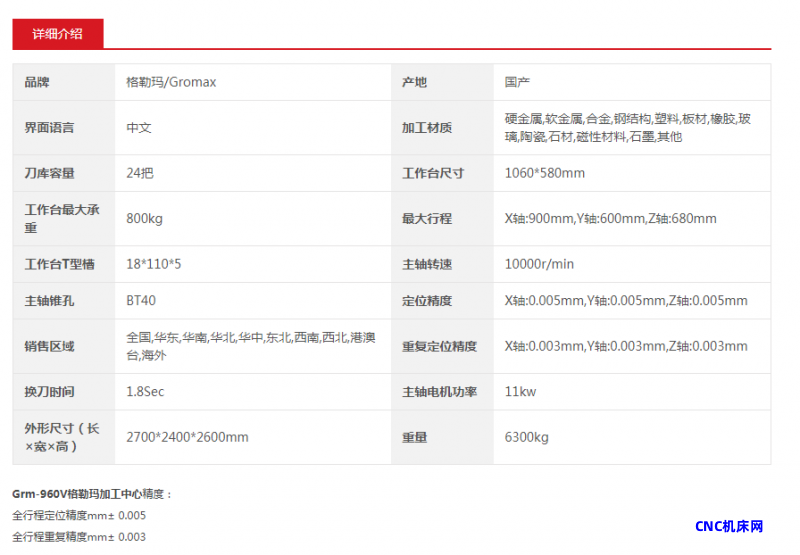
Task: Click the 18*110*5 value
Action: point(154,264)
